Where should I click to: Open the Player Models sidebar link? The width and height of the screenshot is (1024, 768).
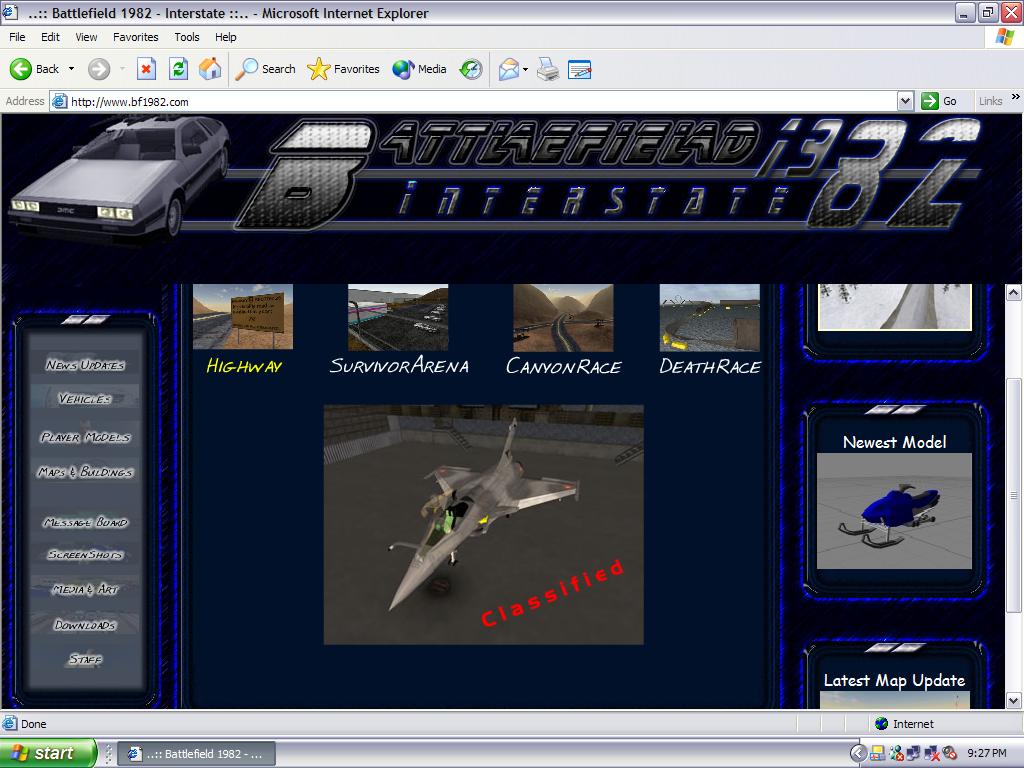(x=86, y=437)
